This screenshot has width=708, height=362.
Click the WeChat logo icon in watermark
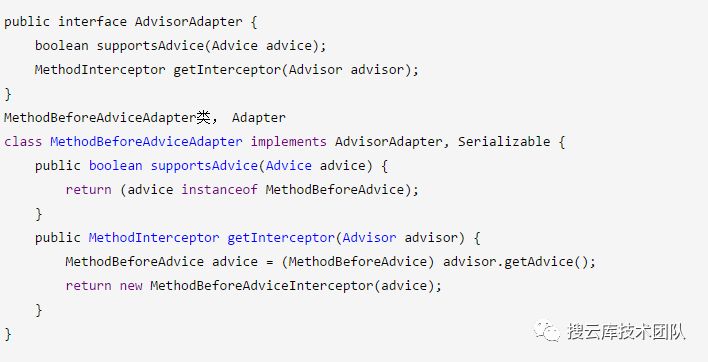[x=547, y=331]
